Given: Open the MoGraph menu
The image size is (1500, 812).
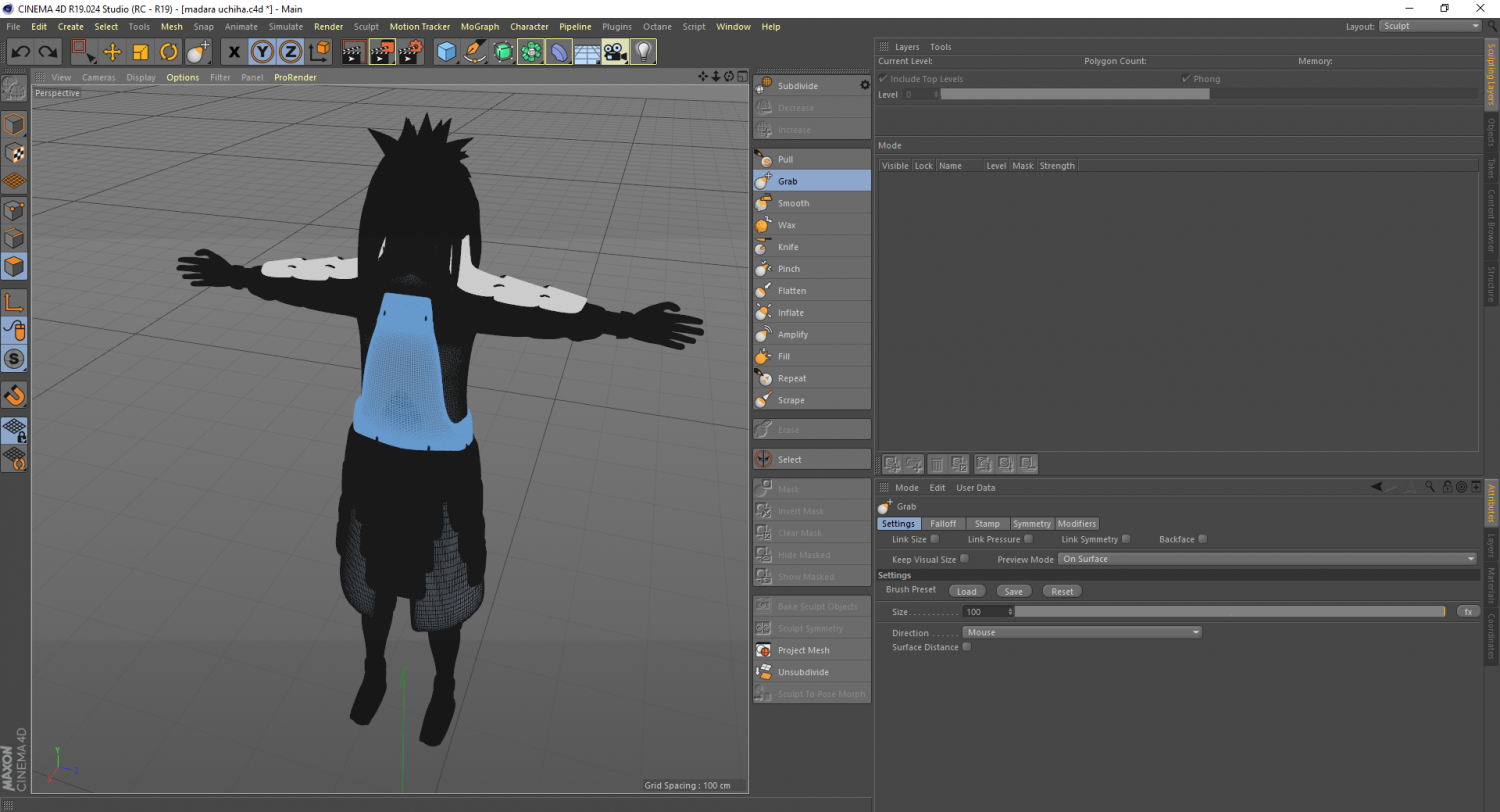Looking at the screenshot, I should tap(480, 26).
